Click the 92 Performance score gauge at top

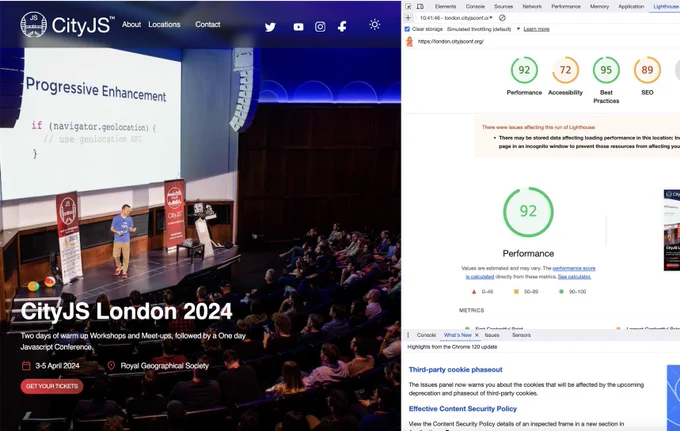tap(524, 70)
